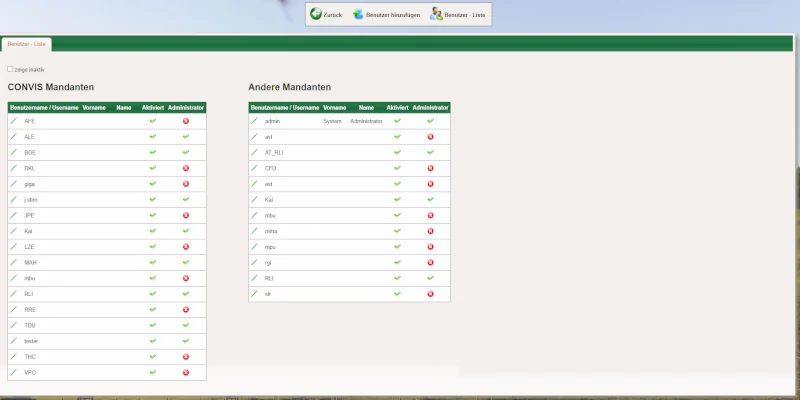
Task: Edit user CFO using the pencil icon
Action: 254,168
